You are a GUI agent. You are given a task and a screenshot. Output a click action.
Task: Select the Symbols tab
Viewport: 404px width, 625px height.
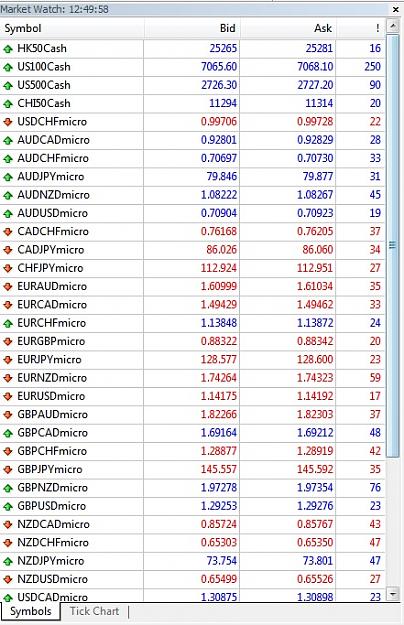(31, 611)
